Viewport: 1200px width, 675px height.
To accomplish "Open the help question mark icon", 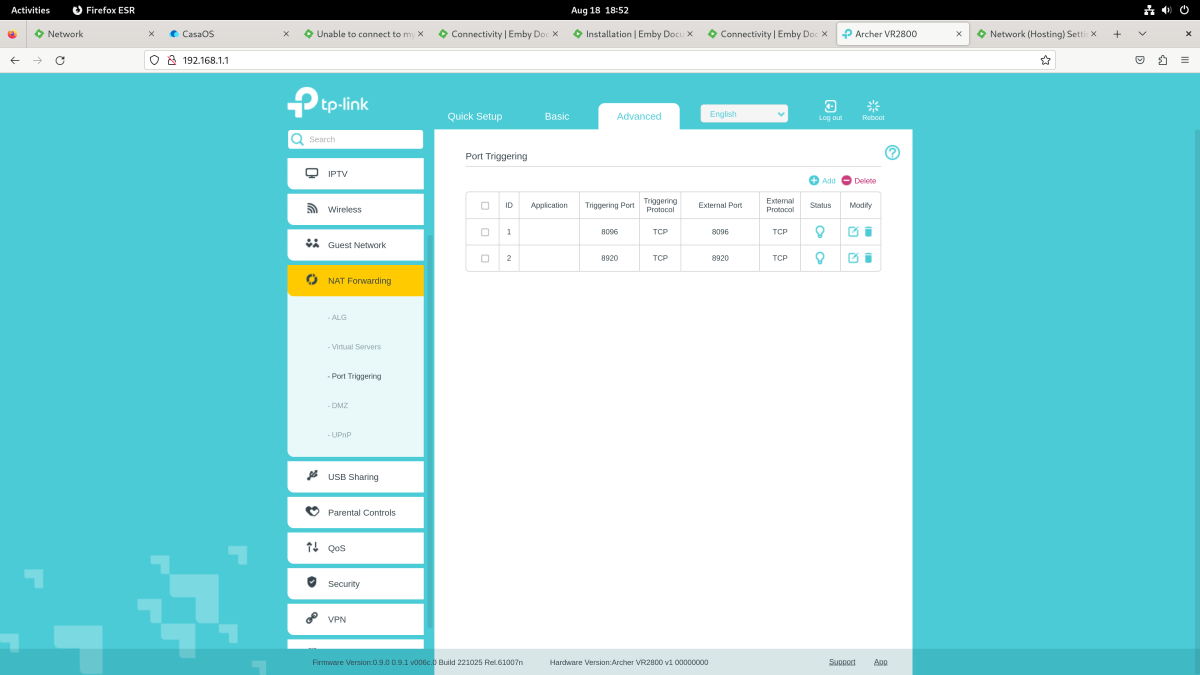I will point(891,152).
